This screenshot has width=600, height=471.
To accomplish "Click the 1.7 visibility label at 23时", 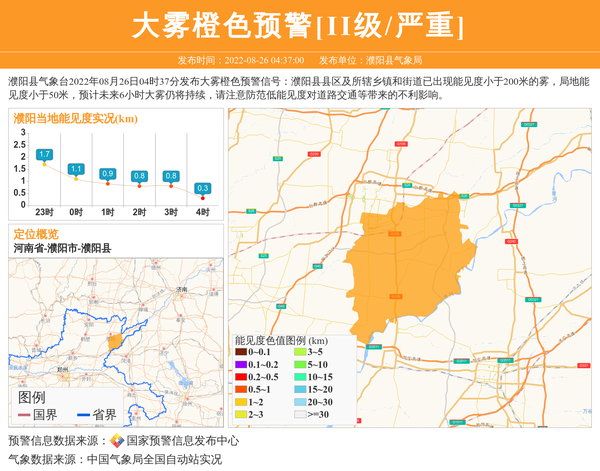I will [x=44, y=154].
